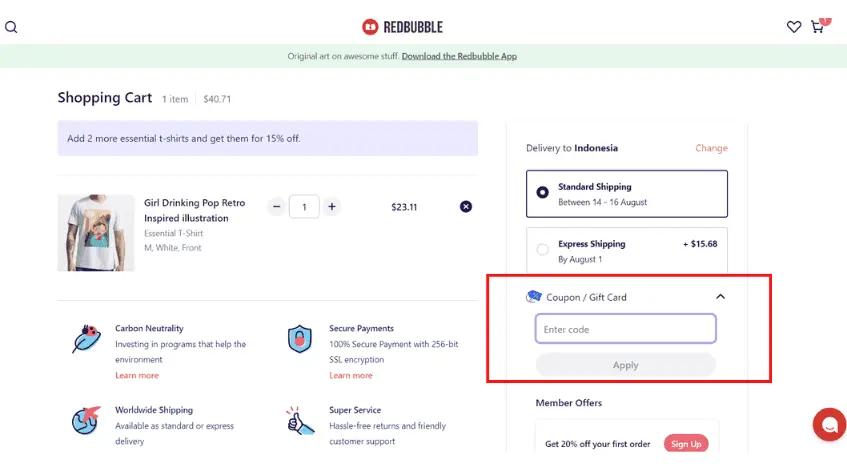Image resolution: width=847 pixels, height=470 pixels.
Task: Click the Member Offers heading
Action: [568, 403]
